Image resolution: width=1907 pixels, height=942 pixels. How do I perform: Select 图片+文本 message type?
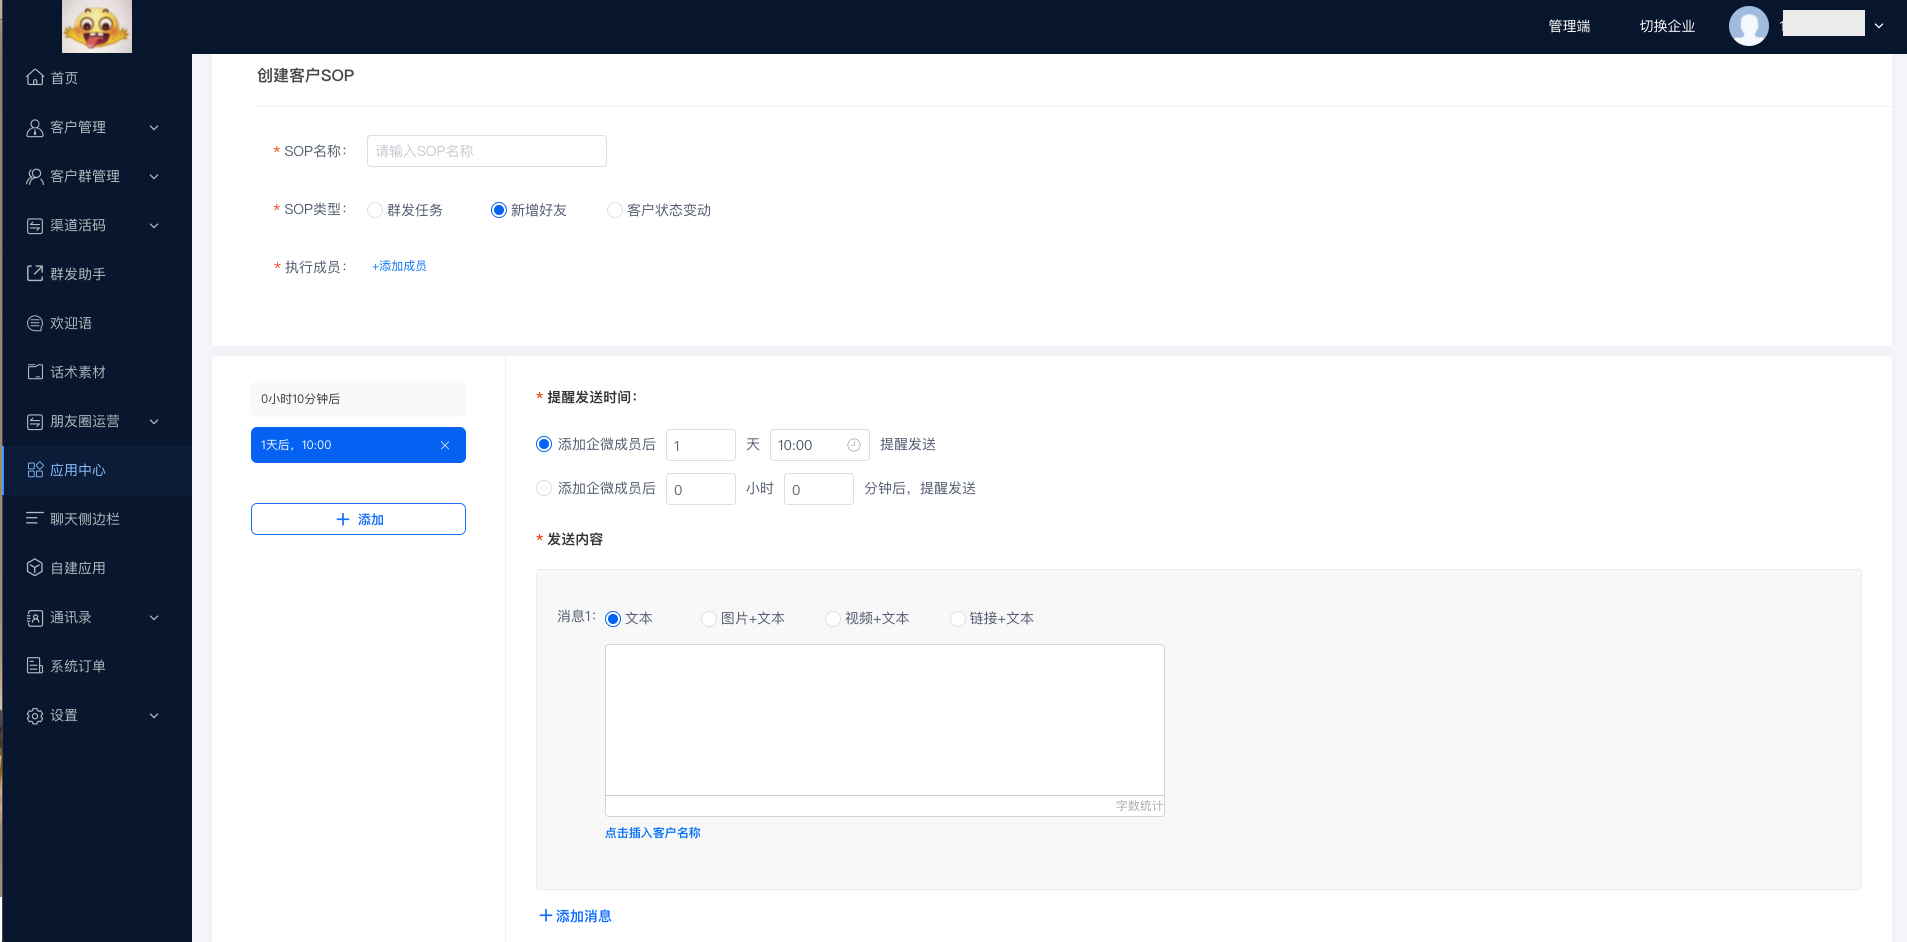pyautogui.click(x=709, y=619)
